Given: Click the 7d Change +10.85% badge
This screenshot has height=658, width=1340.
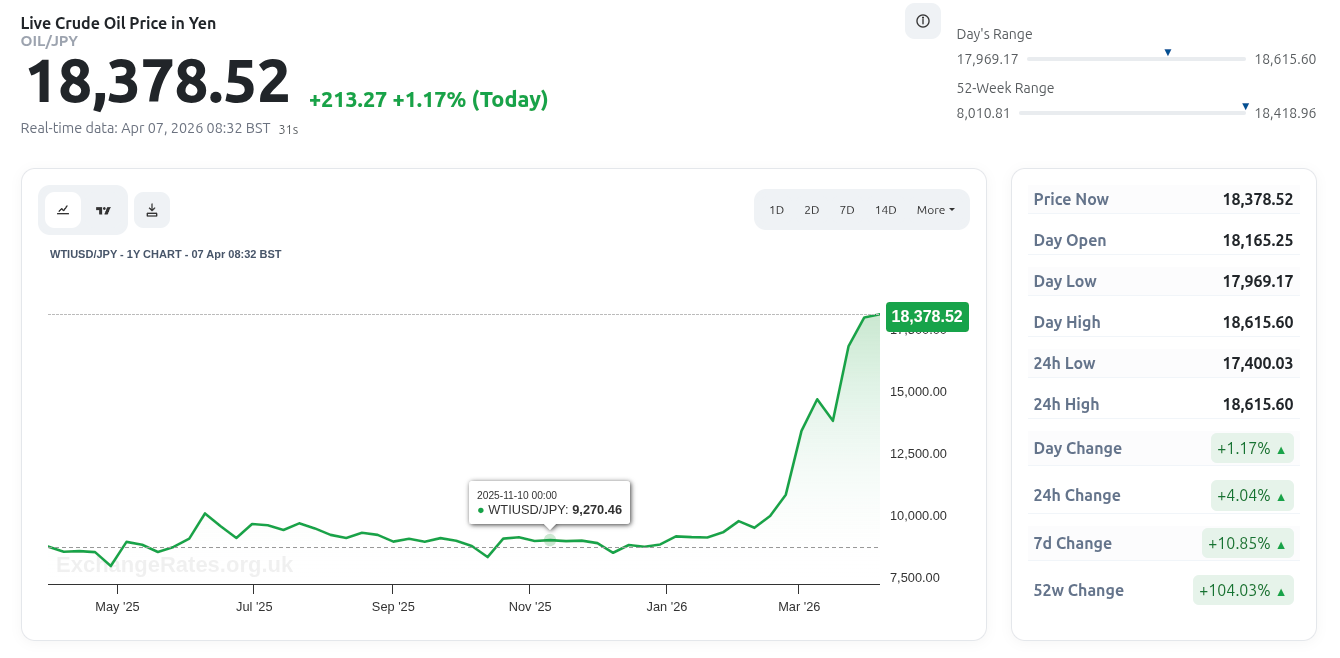Looking at the screenshot, I should pyautogui.click(x=1248, y=543).
